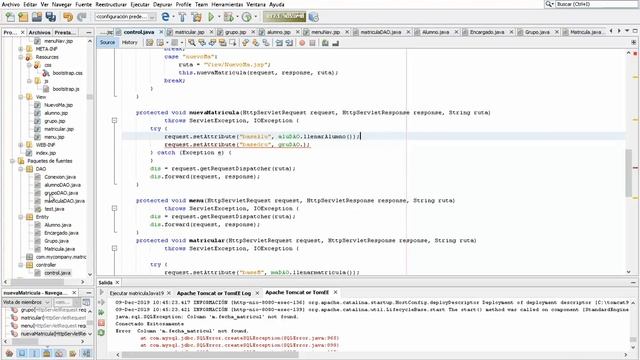The height and width of the screenshot is (360, 640).
Task: Select NuevoMa.jsp in the View folder
Action: [58, 105]
